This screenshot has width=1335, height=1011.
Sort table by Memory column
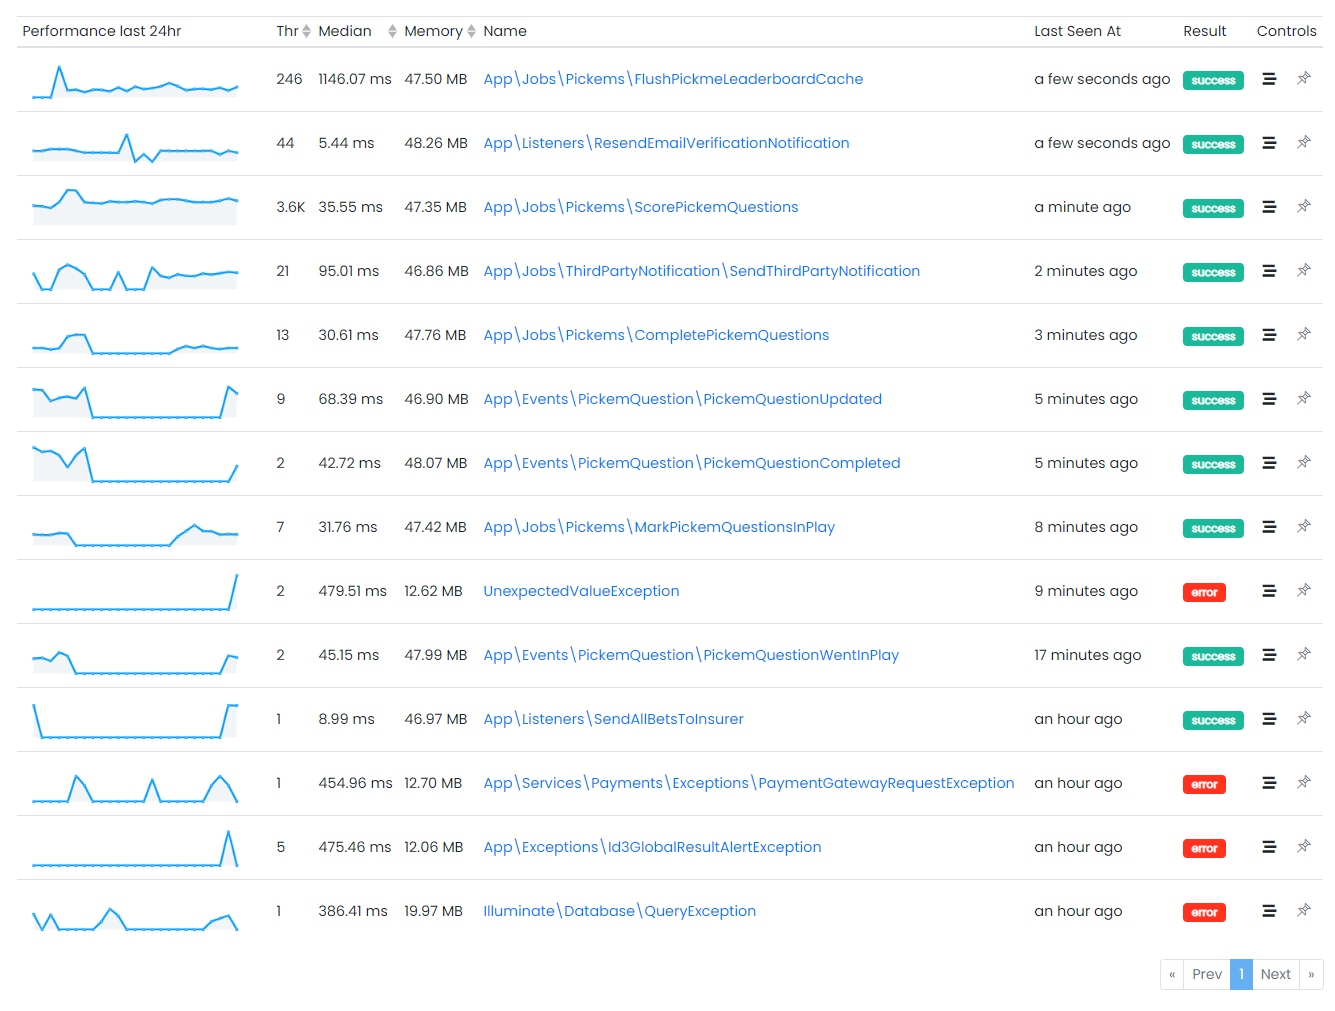[x=472, y=31]
